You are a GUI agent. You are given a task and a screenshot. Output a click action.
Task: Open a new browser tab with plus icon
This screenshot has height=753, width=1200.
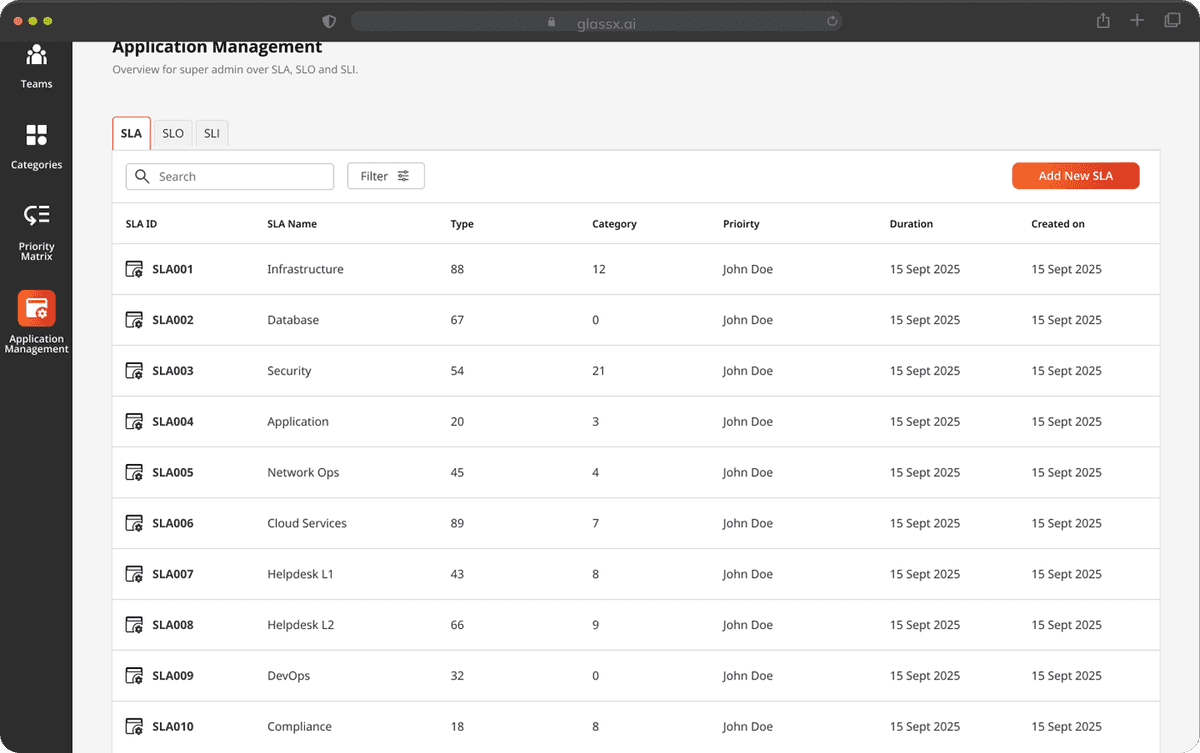click(x=1137, y=21)
